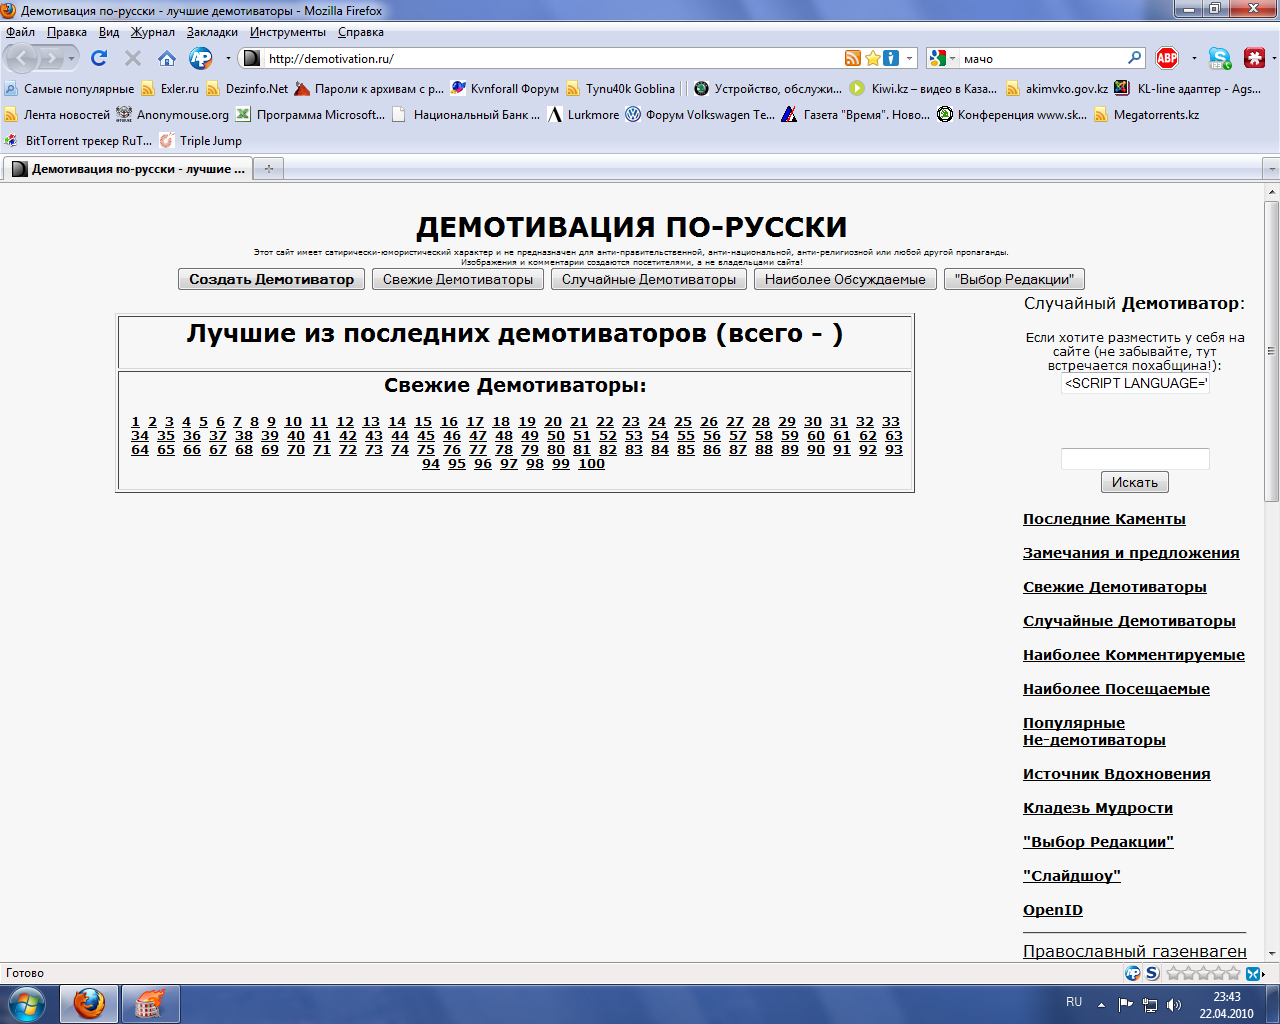Go to the Home page icon
This screenshot has height=1024, width=1280.
[166, 58]
